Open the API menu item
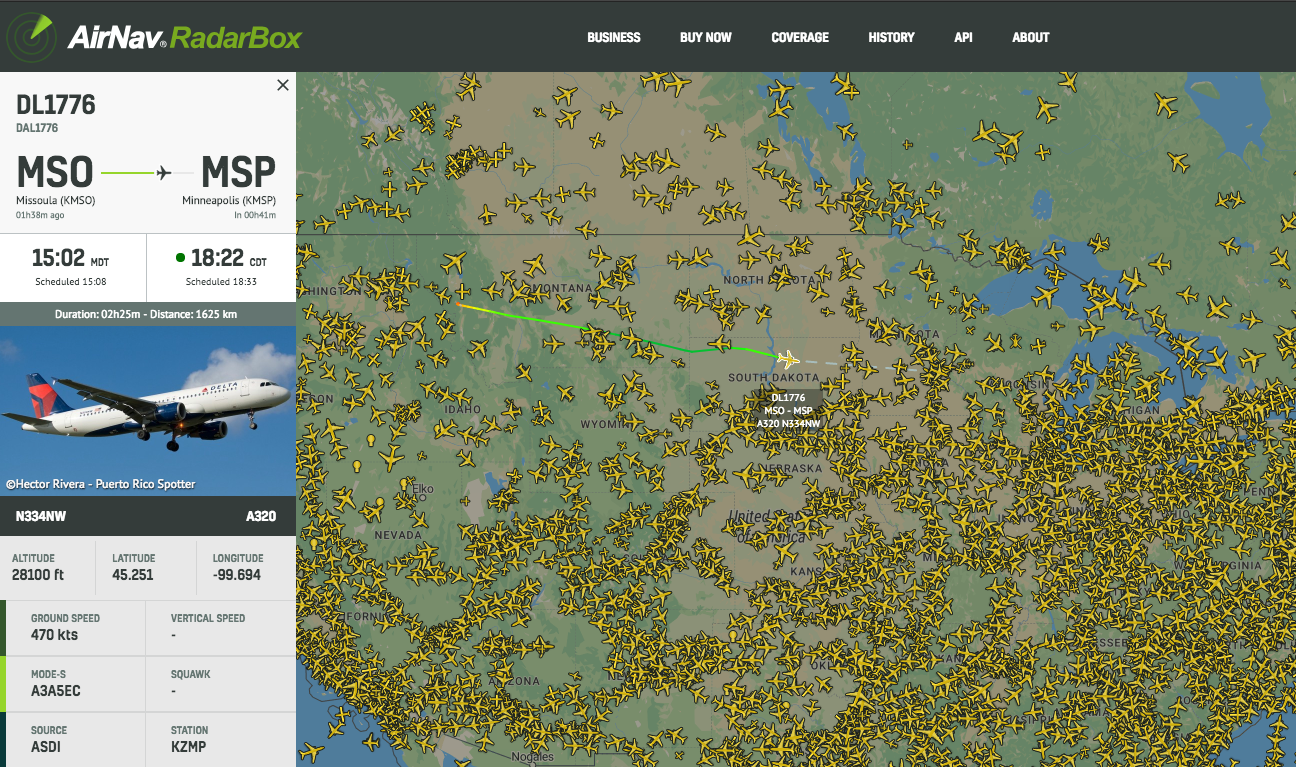 pos(963,37)
